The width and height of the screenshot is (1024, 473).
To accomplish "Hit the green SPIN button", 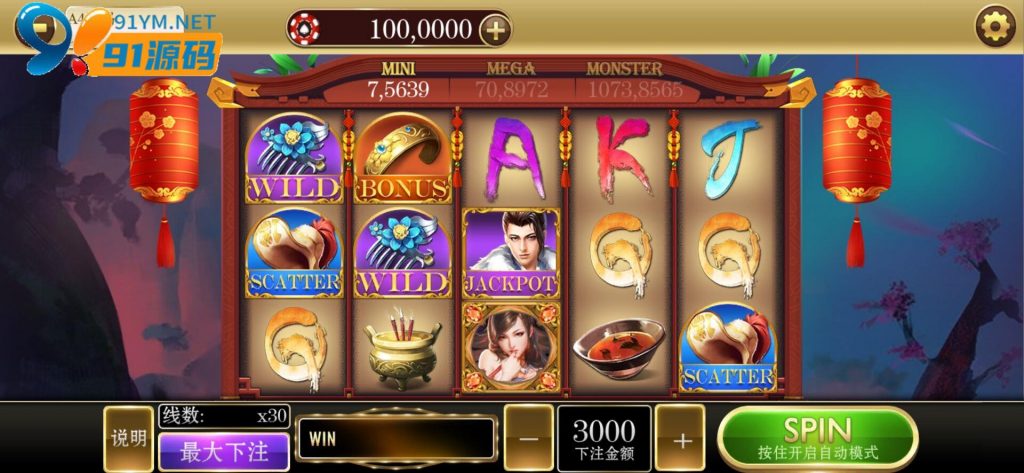I will point(817,438).
